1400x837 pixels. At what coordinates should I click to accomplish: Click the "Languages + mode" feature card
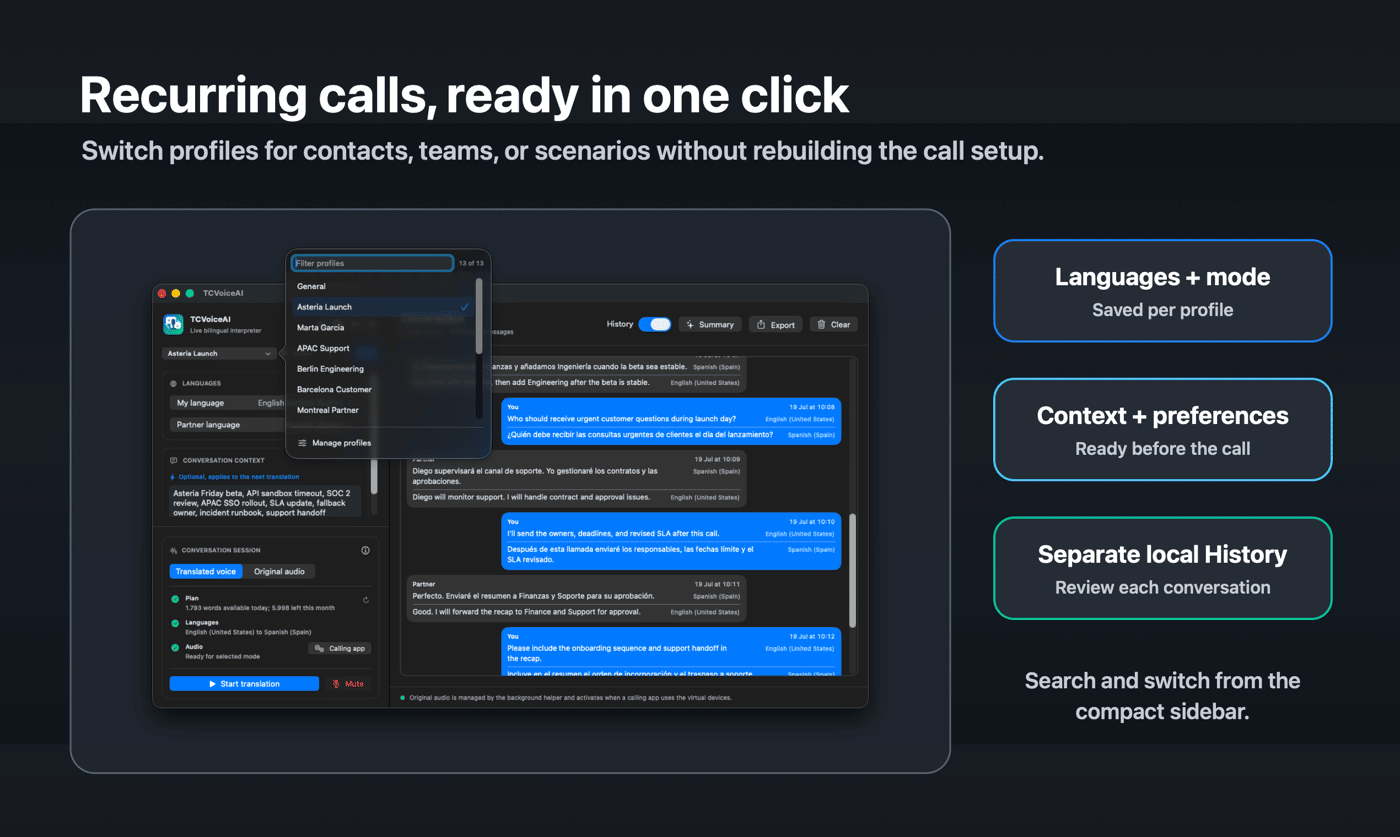(1162, 291)
